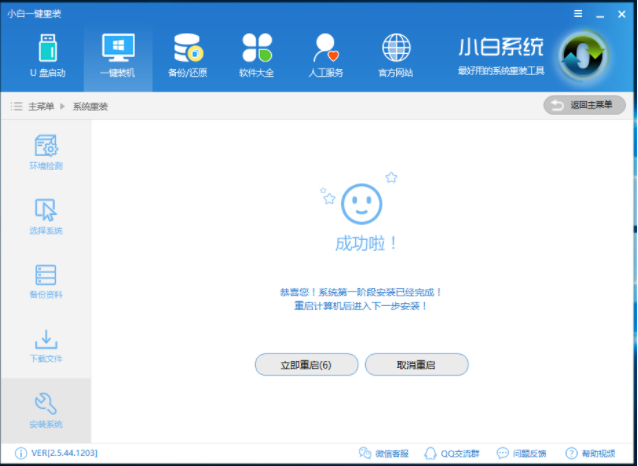Open the 官方网站 official website tab
Screen dimensions: 638x466
coord(395,57)
